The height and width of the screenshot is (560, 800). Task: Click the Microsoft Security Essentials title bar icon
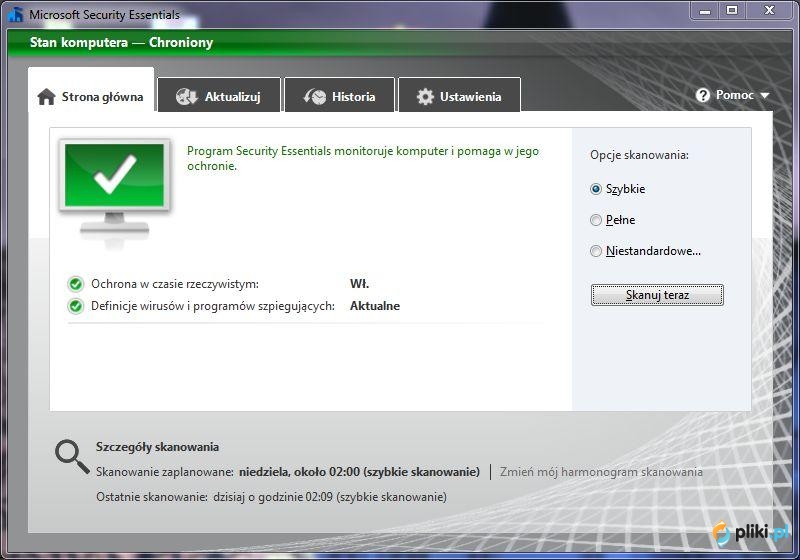[16, 14]
